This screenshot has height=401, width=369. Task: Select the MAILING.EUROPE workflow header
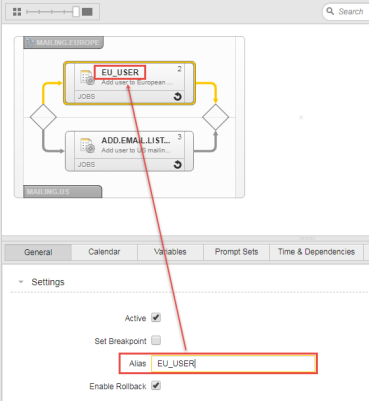[63, 43]
